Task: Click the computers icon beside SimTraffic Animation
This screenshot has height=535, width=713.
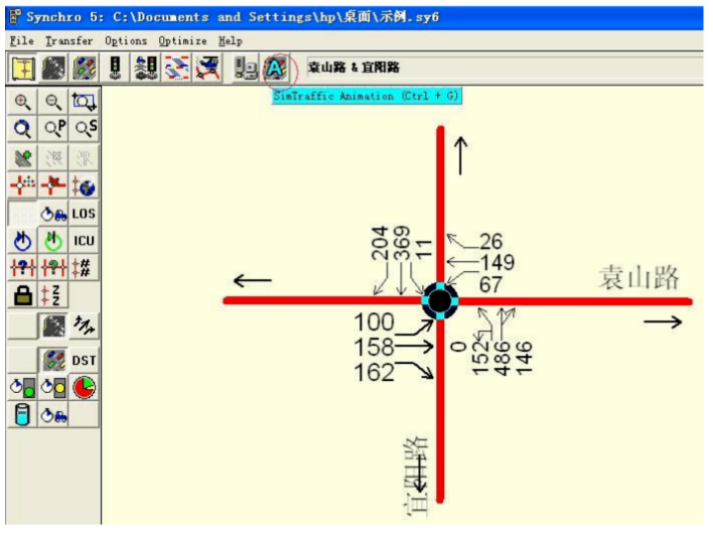Action: click(x=246, y=69)
